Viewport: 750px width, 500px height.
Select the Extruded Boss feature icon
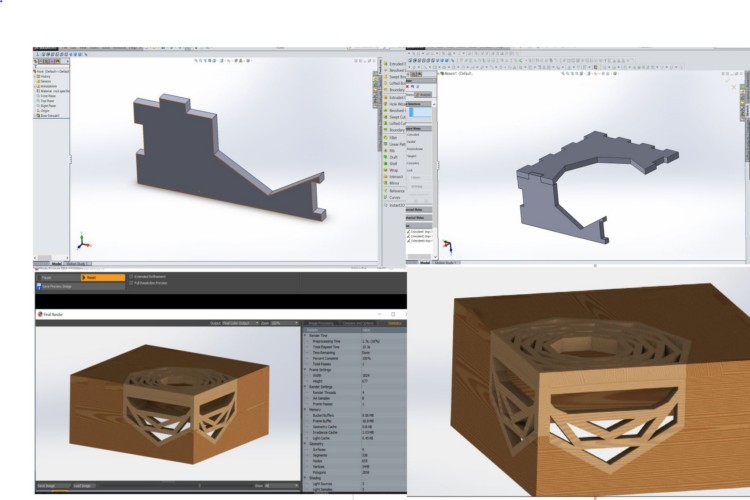(386, 64)
